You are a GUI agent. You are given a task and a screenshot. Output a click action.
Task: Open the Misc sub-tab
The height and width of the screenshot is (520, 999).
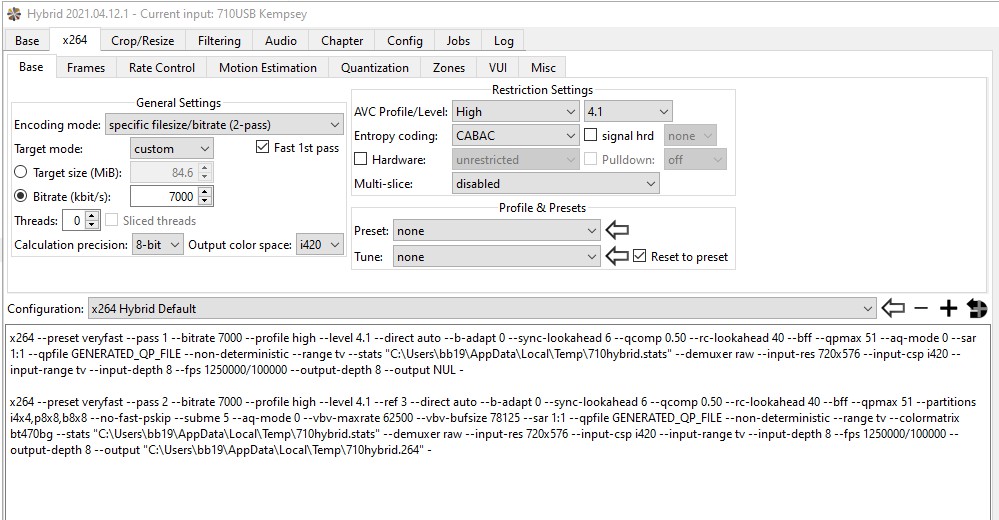click(543, 68)
